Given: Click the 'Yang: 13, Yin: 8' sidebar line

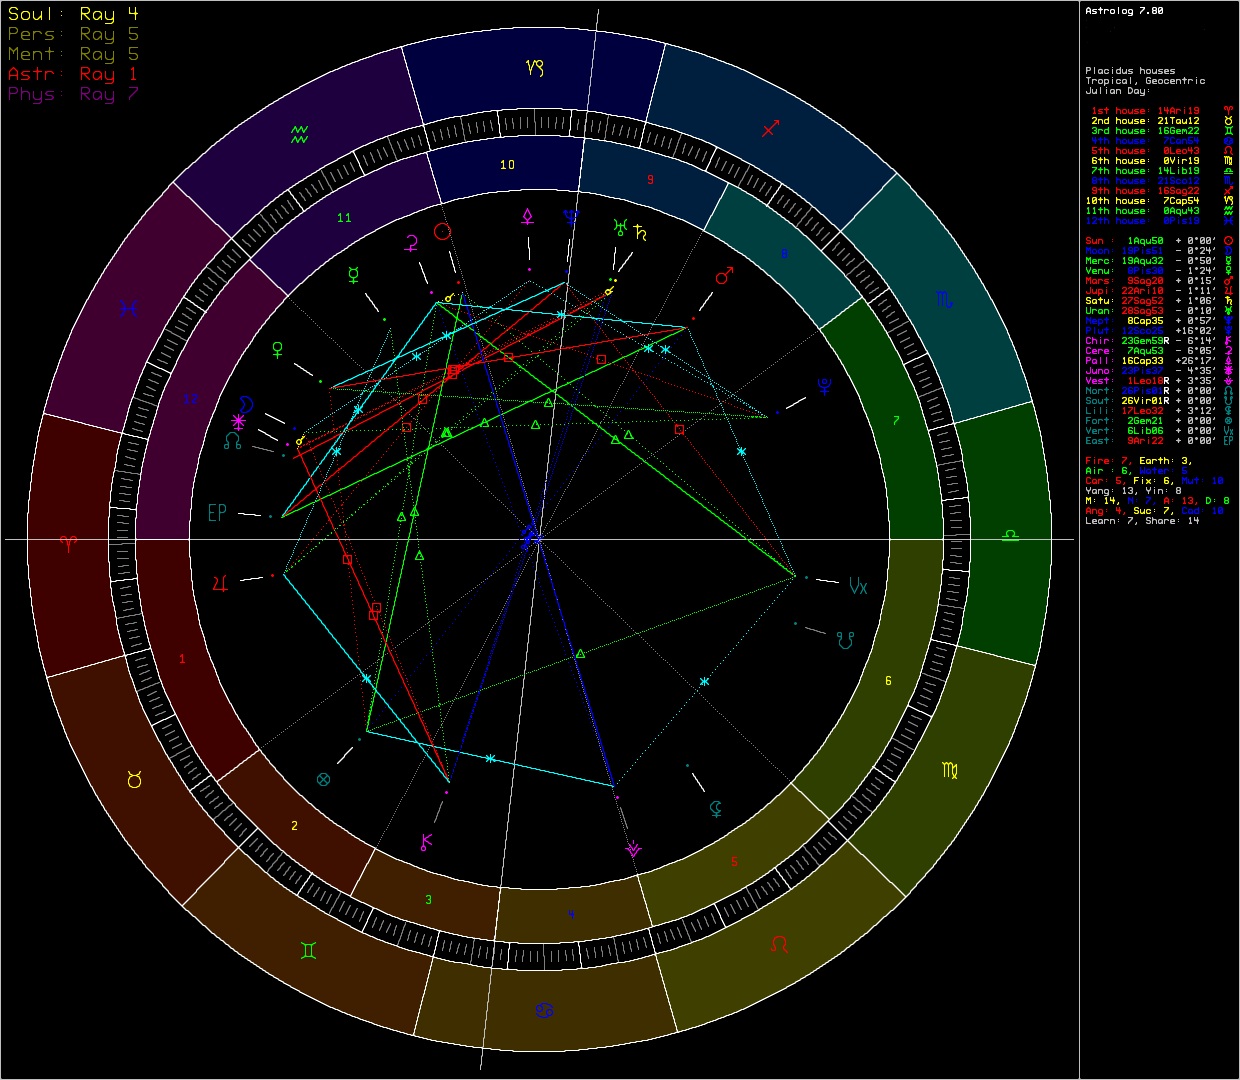Looking at the screenshot, I should click(x=1133, y=491).
